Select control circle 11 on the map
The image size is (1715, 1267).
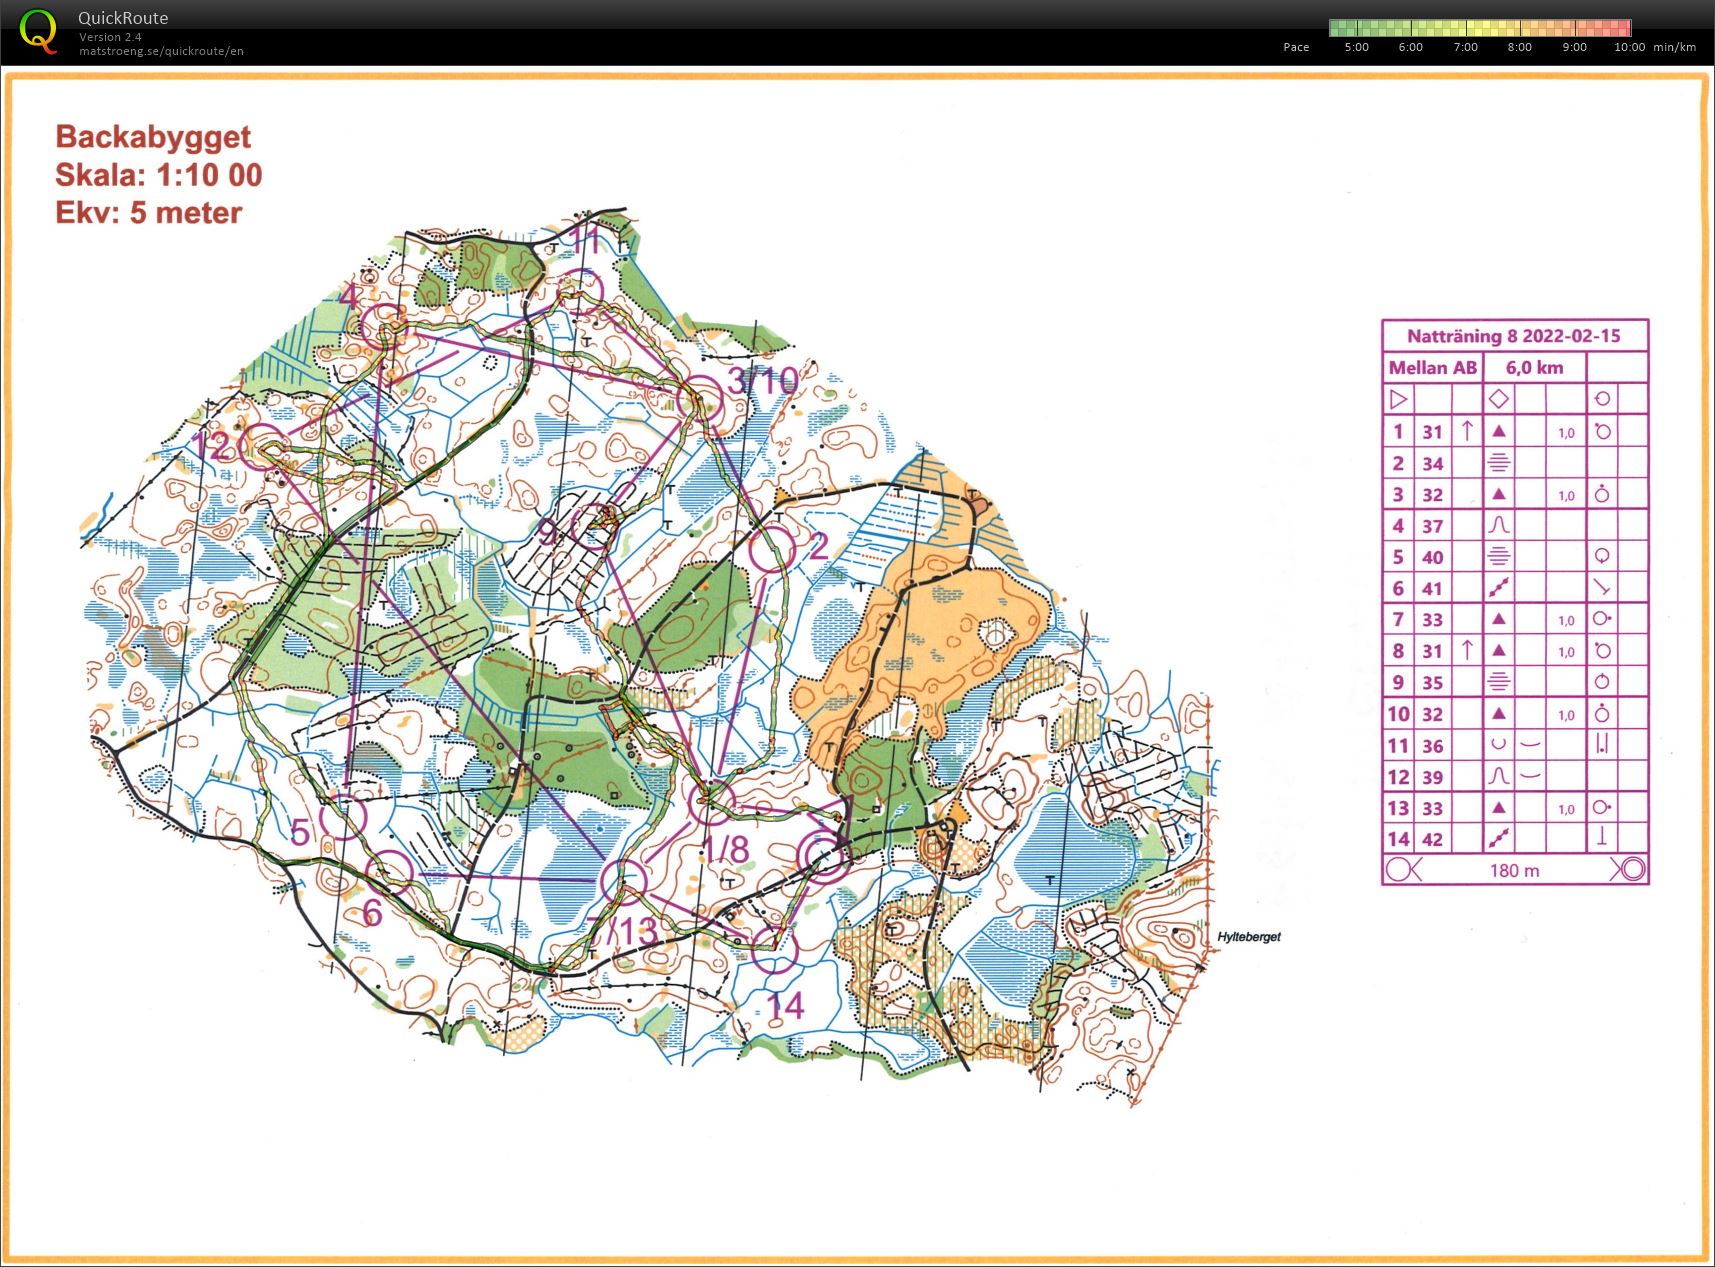pos(581,291)
